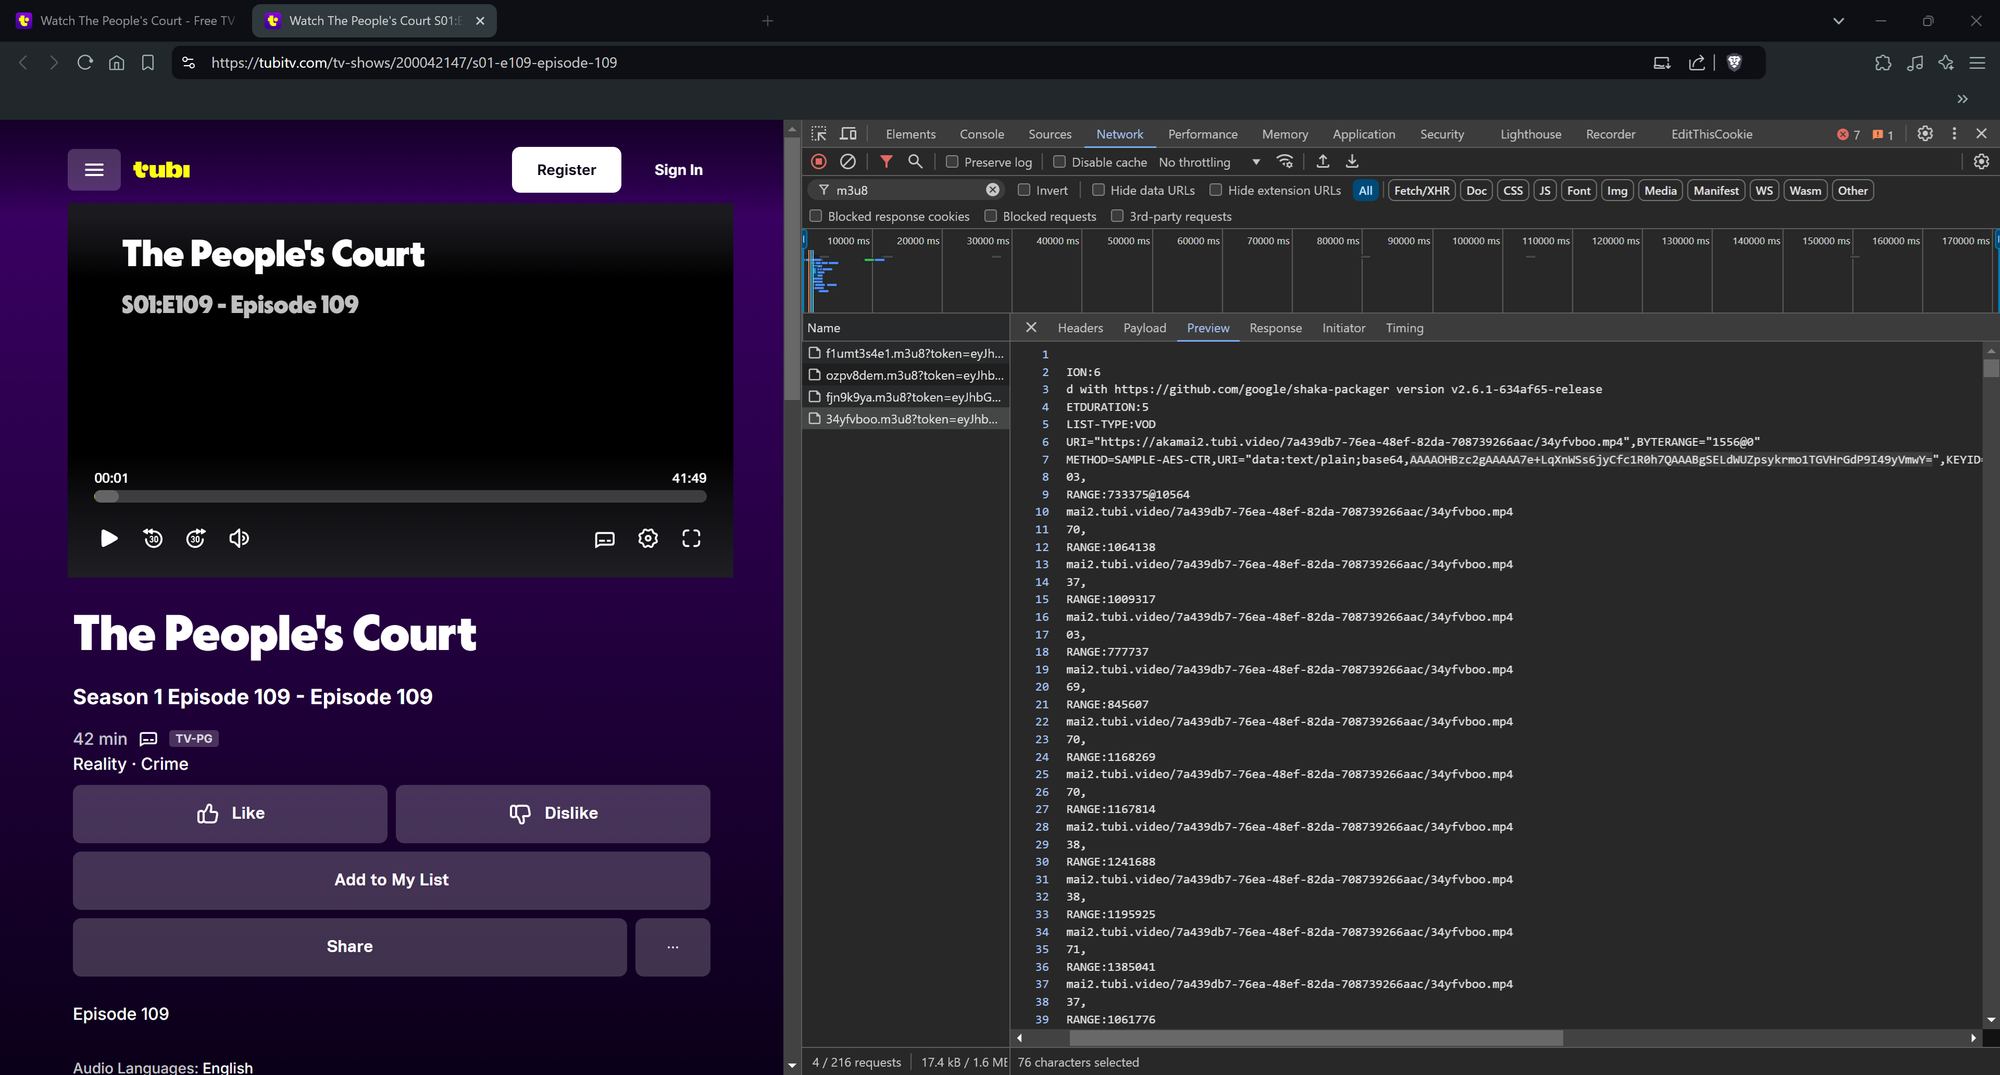Open video player settings gear

coord(648,539)
